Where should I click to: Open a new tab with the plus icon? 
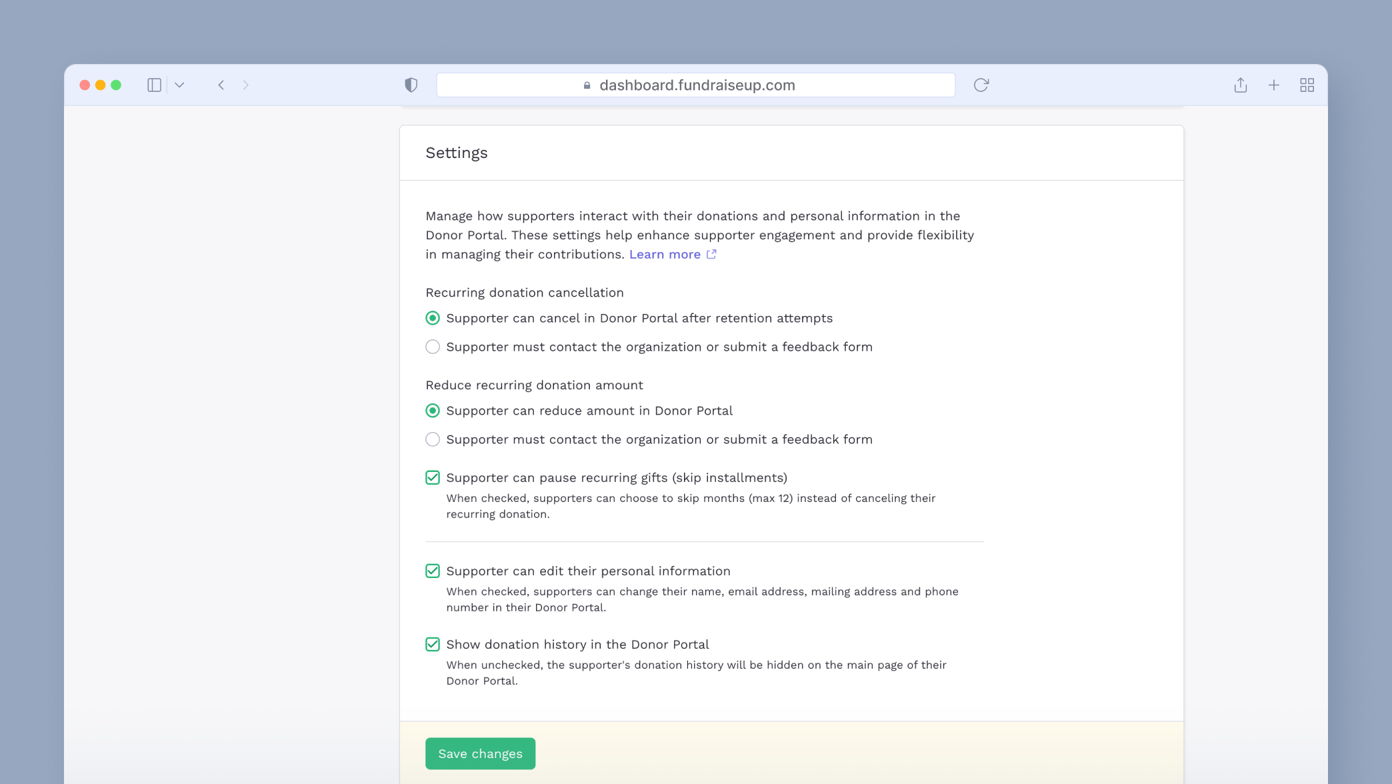(x=1274, y=85)
